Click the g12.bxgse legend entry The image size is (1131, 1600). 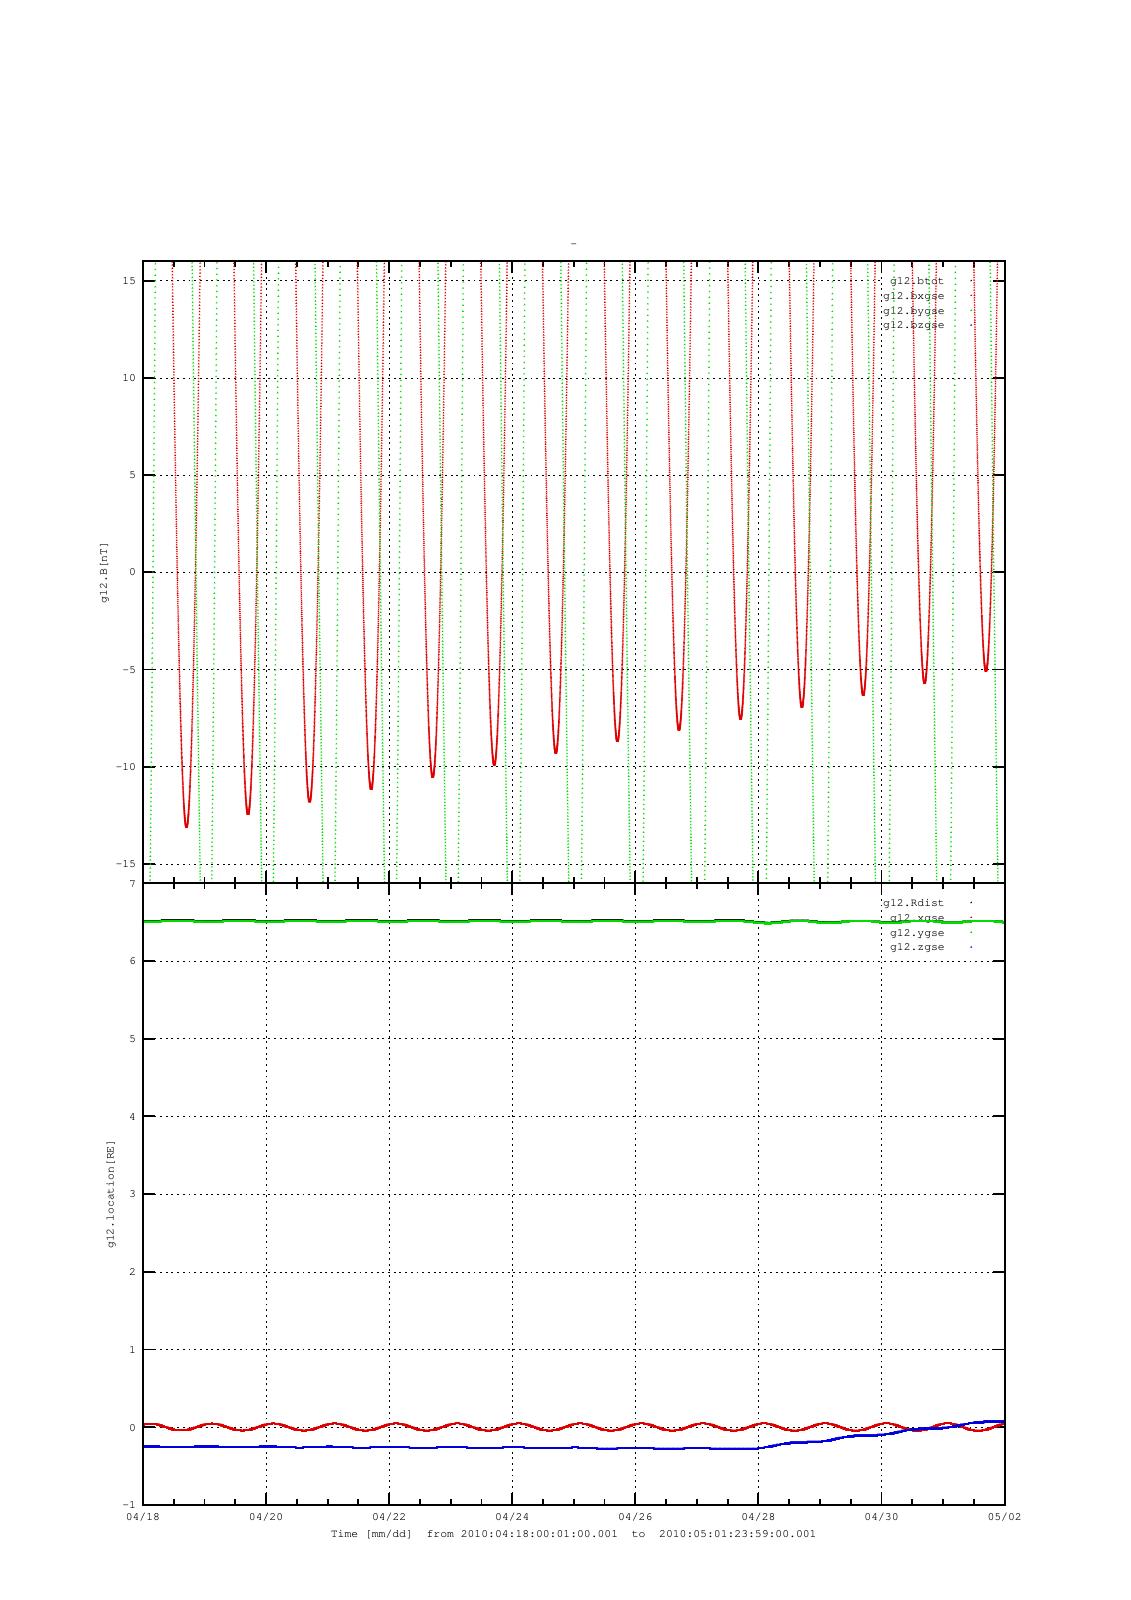click(x=913, y=296)
